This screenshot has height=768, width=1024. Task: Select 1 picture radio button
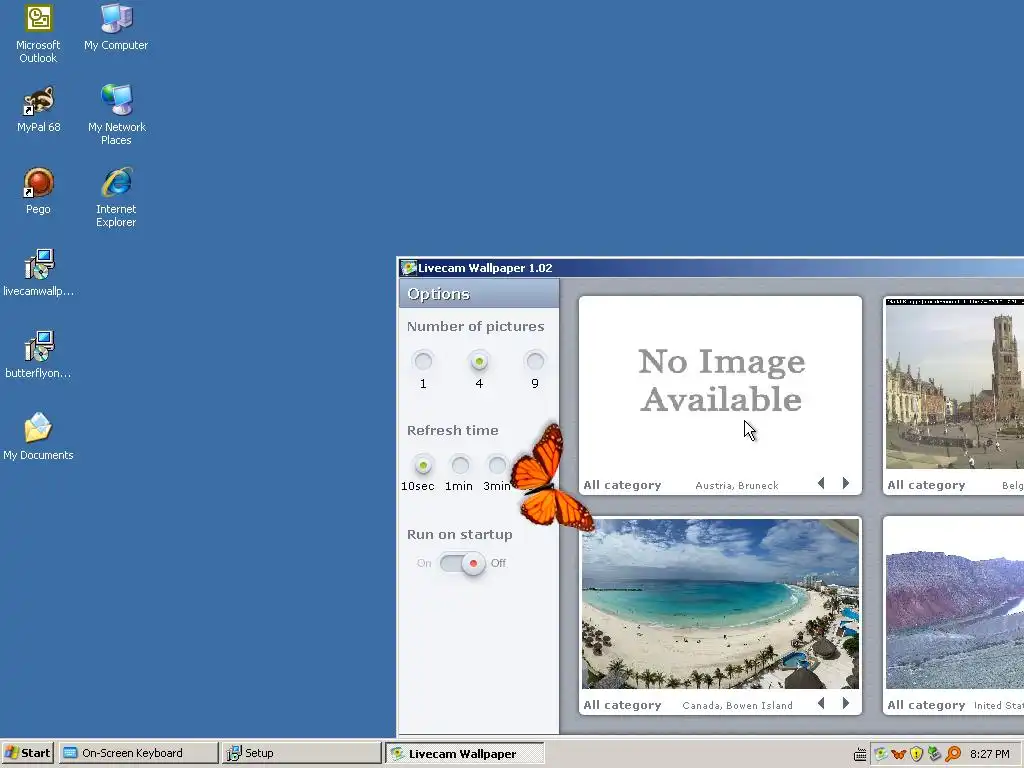(x=423, y=361)
